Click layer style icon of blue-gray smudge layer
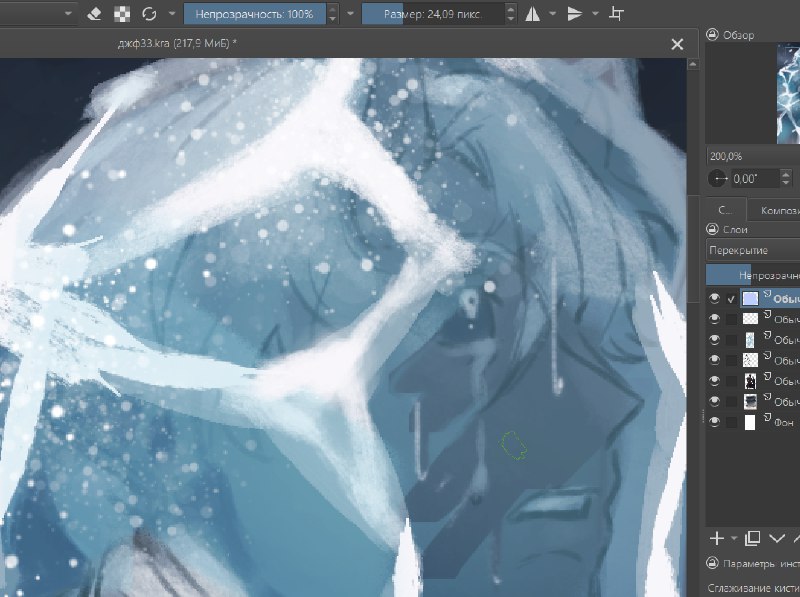Image resolution: width=800 pixels, height=597 pixels. pos(767,396)
